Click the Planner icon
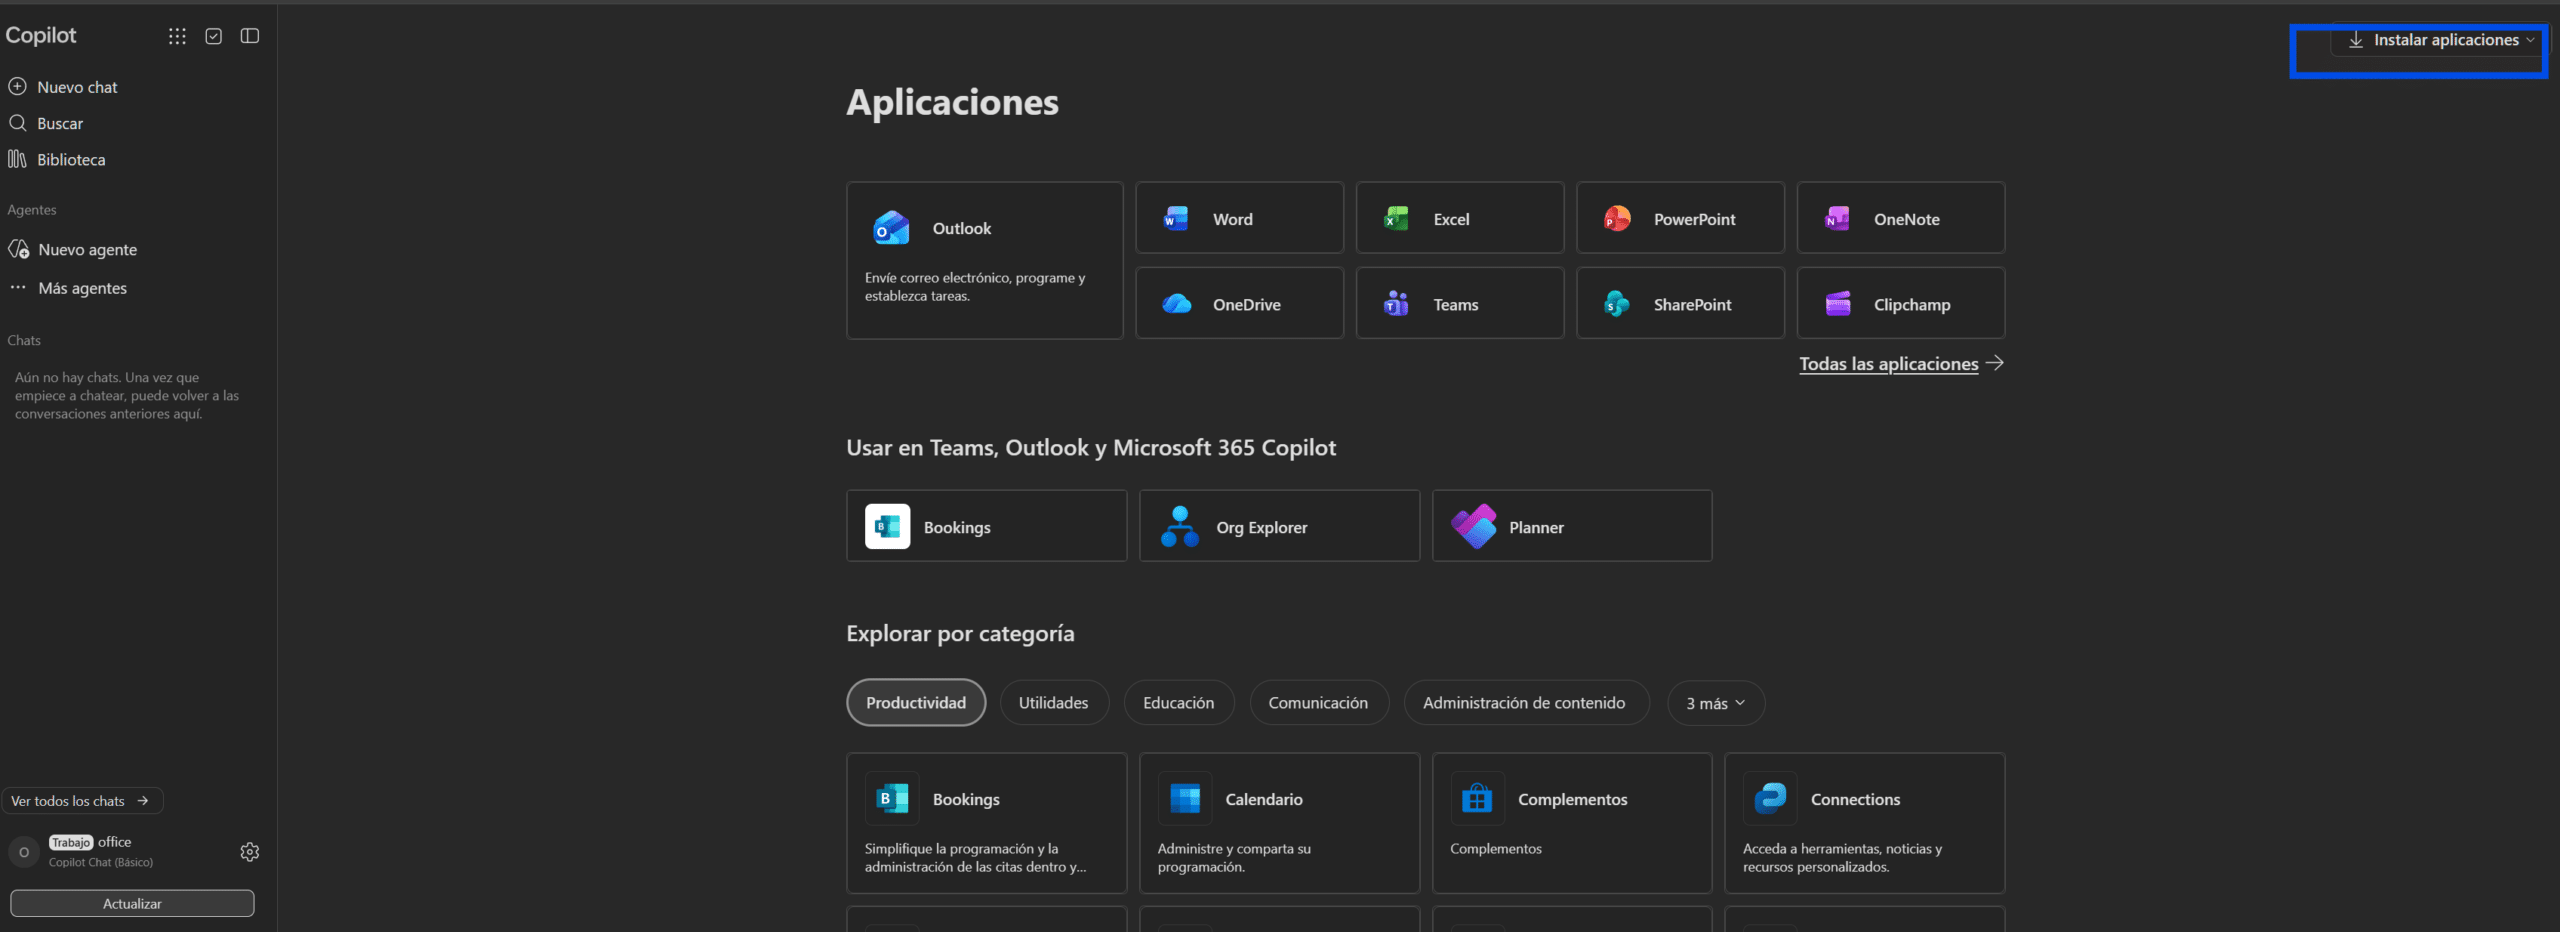Screen dimensions: 2560x932 point(1473,526)
